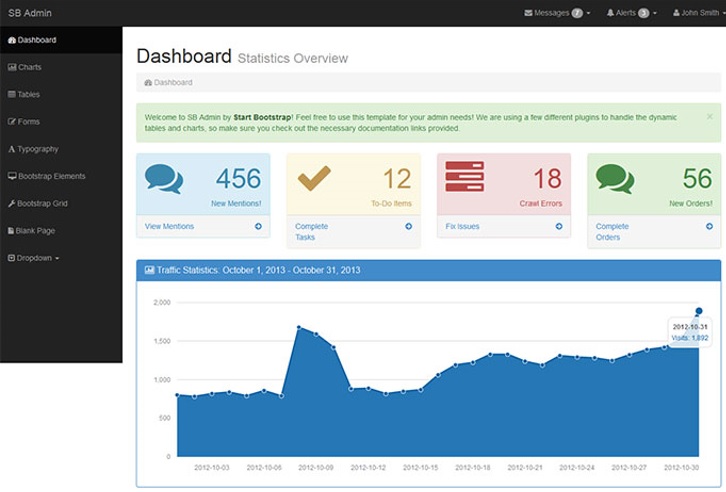This screenshot has height=492, width=726.
Task: Click the arrow icon beside Complete Orders
Action: click(709, 227)
